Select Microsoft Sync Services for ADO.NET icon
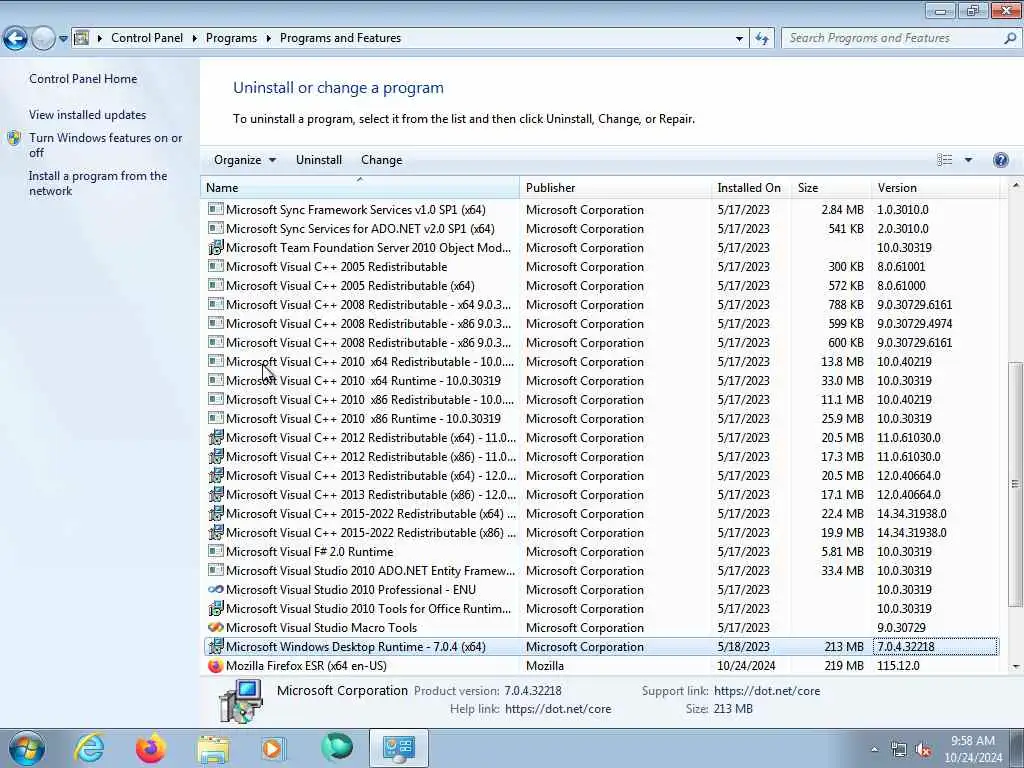1024x768 pixels. [x=215, y=228]
